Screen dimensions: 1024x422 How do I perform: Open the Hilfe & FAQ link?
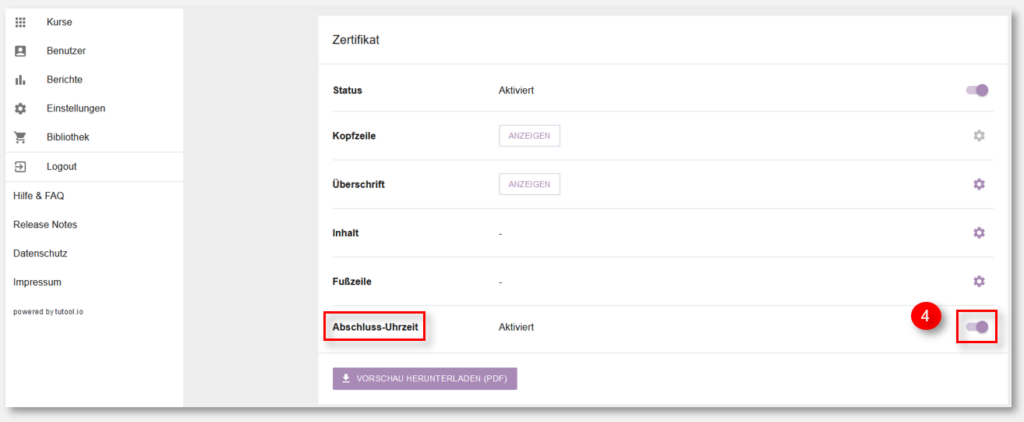39,195
